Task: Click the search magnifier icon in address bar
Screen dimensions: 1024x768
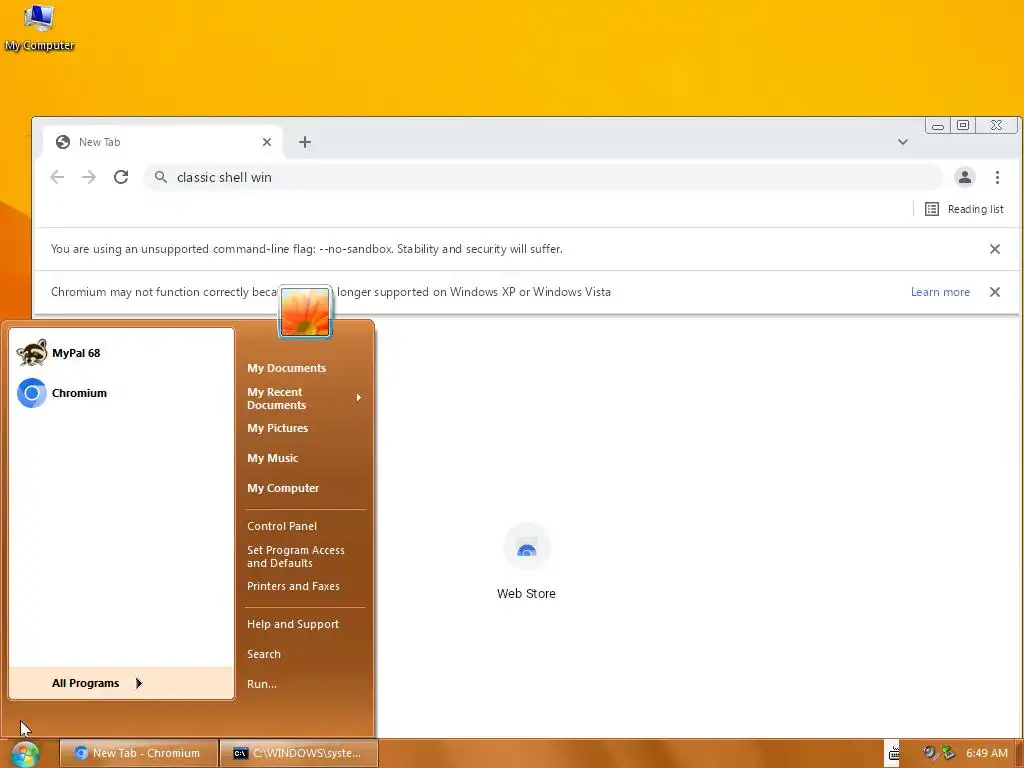Action: (161, 177)
